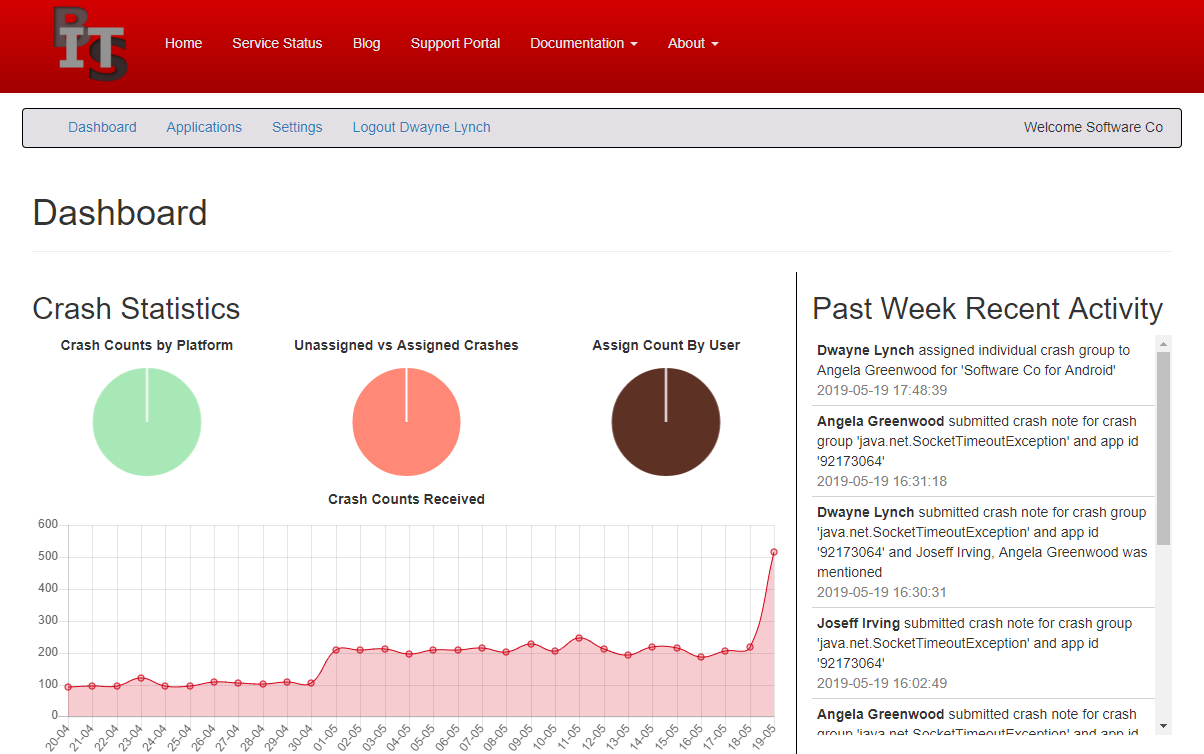
Task: Open the Settings tab
Action: coord(297,127)
